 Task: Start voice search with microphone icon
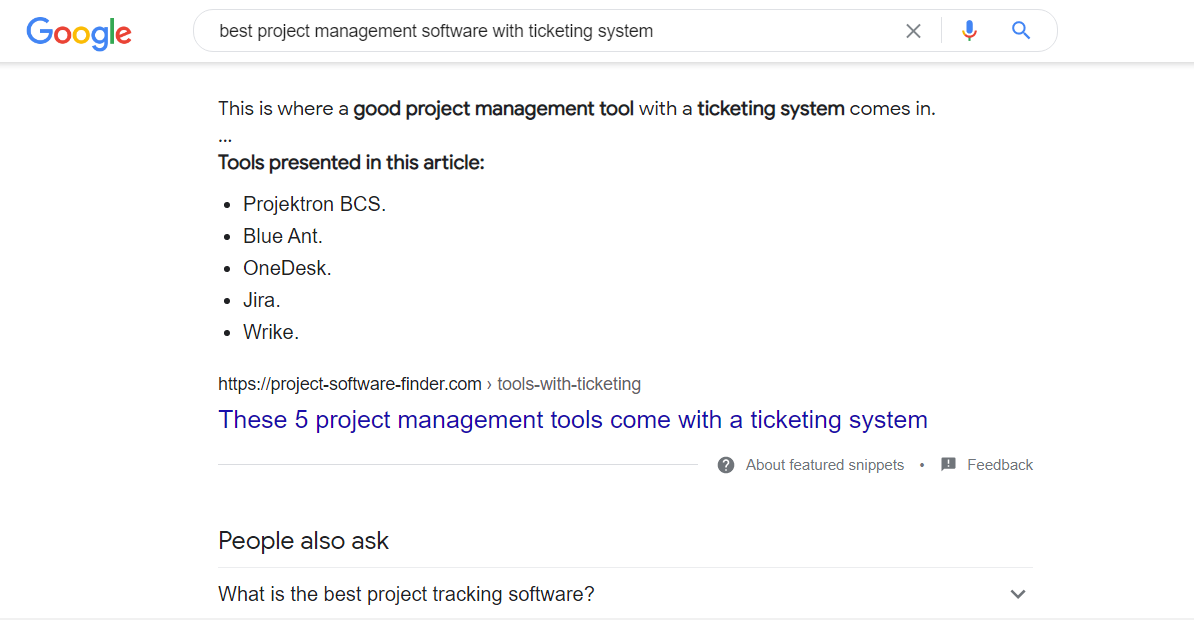[969, 30]
